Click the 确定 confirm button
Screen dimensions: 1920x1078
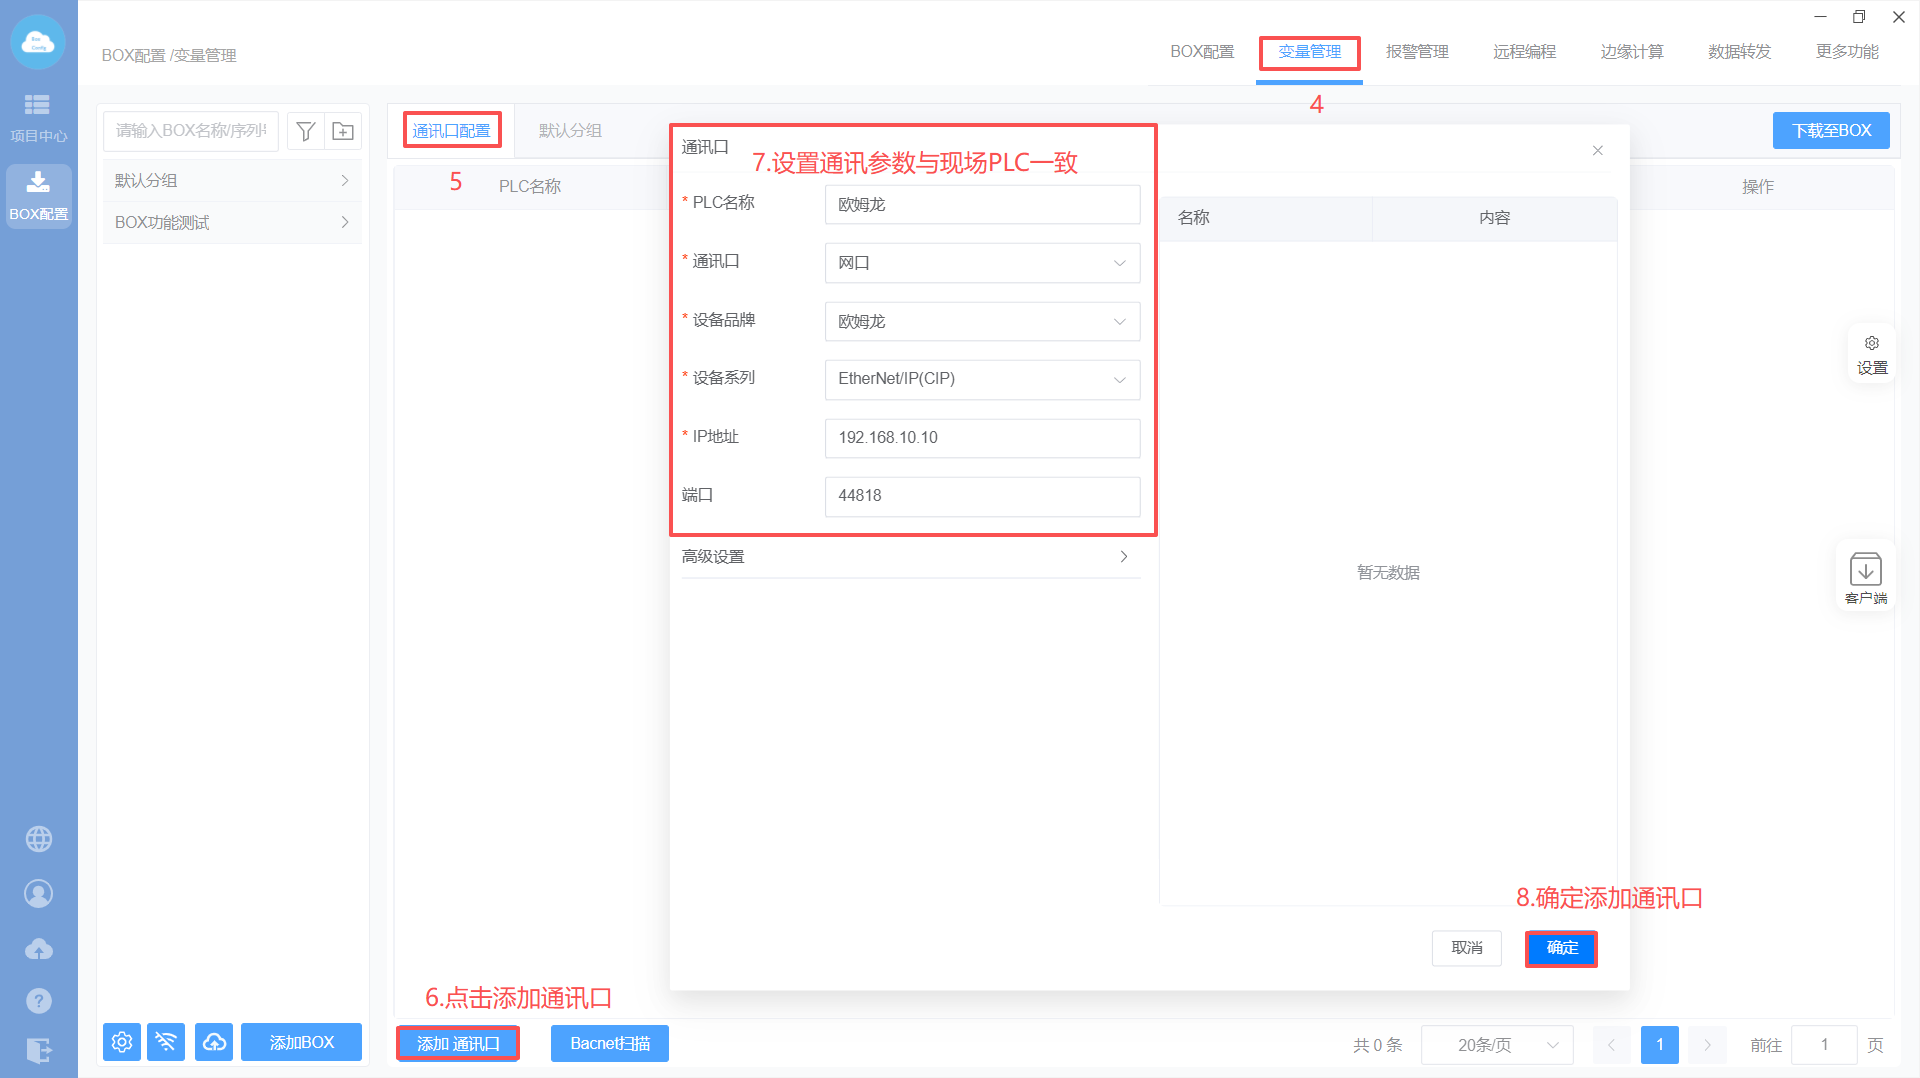(x=1561, y=948)
